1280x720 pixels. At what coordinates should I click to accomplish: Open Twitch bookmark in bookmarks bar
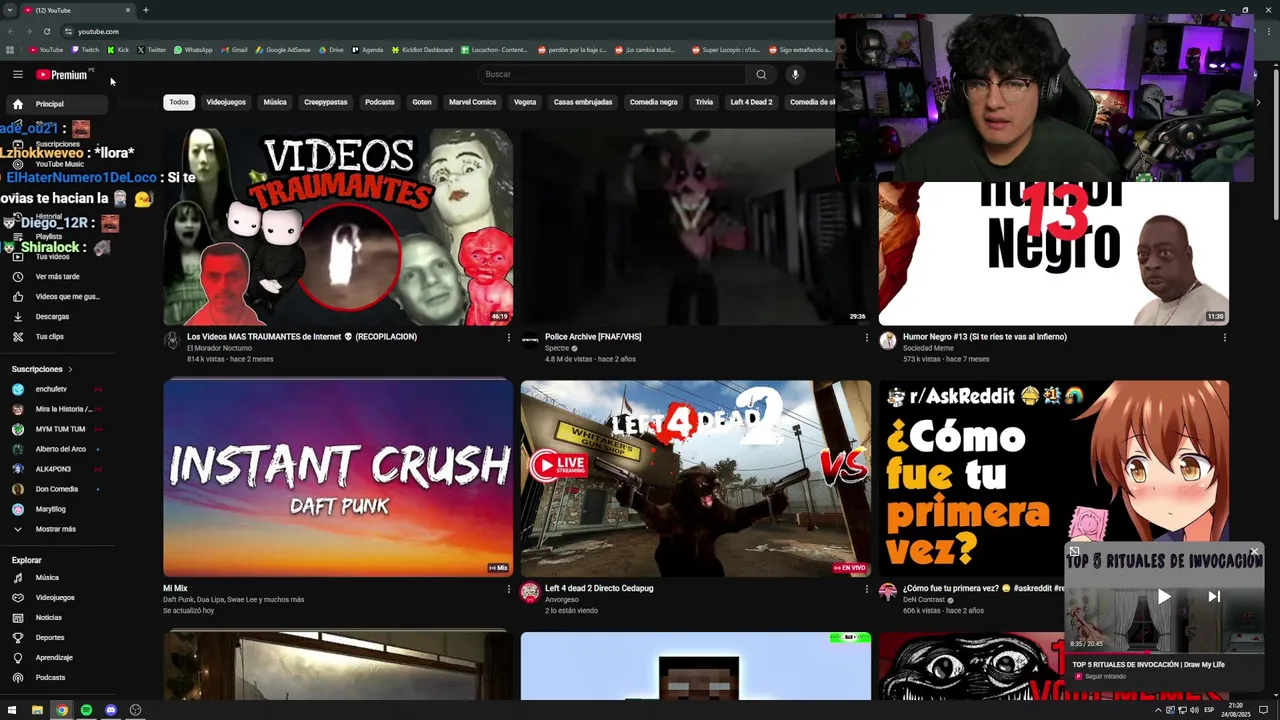85,50
